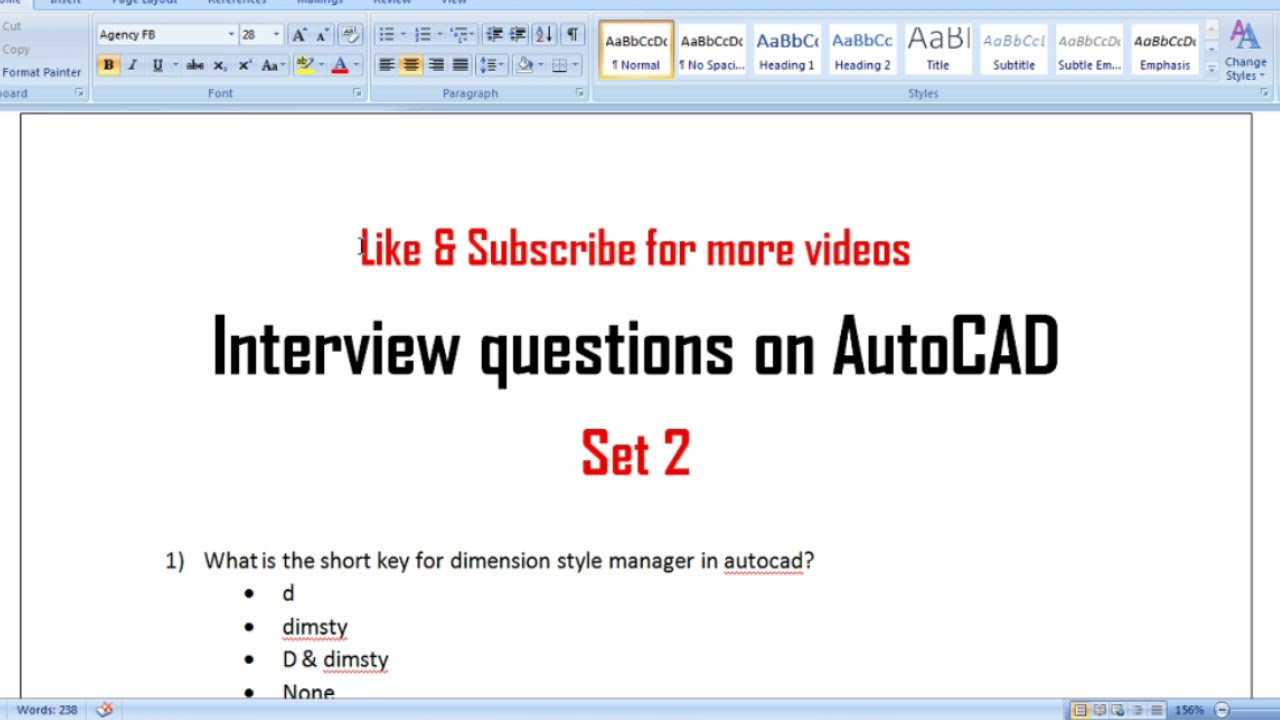Click proofing errors icon in status bar
The height and width of the screenshot is (720, 1280).
[x=105, y=710]
